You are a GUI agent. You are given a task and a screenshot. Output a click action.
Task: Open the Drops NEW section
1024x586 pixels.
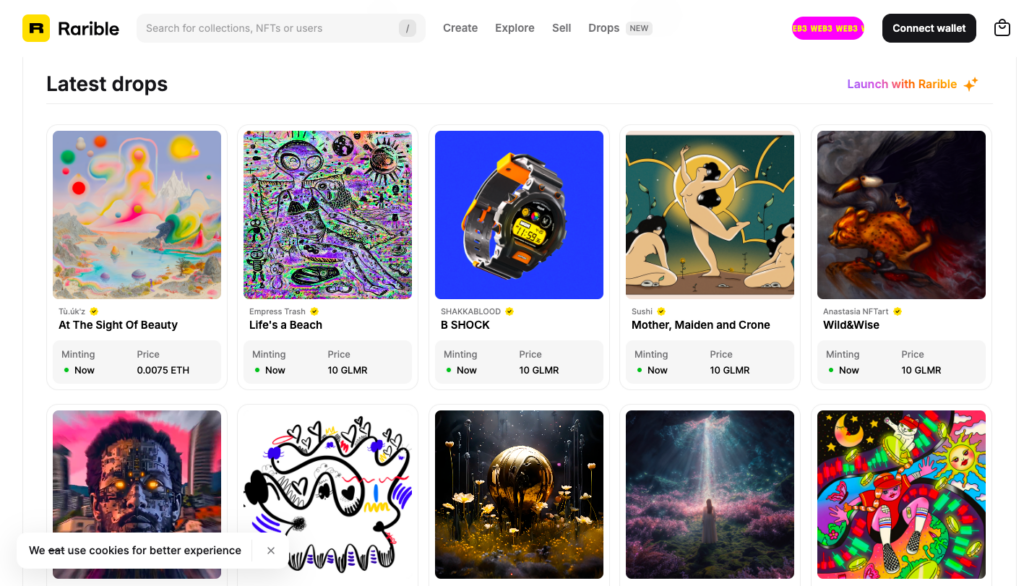(619, 28)
